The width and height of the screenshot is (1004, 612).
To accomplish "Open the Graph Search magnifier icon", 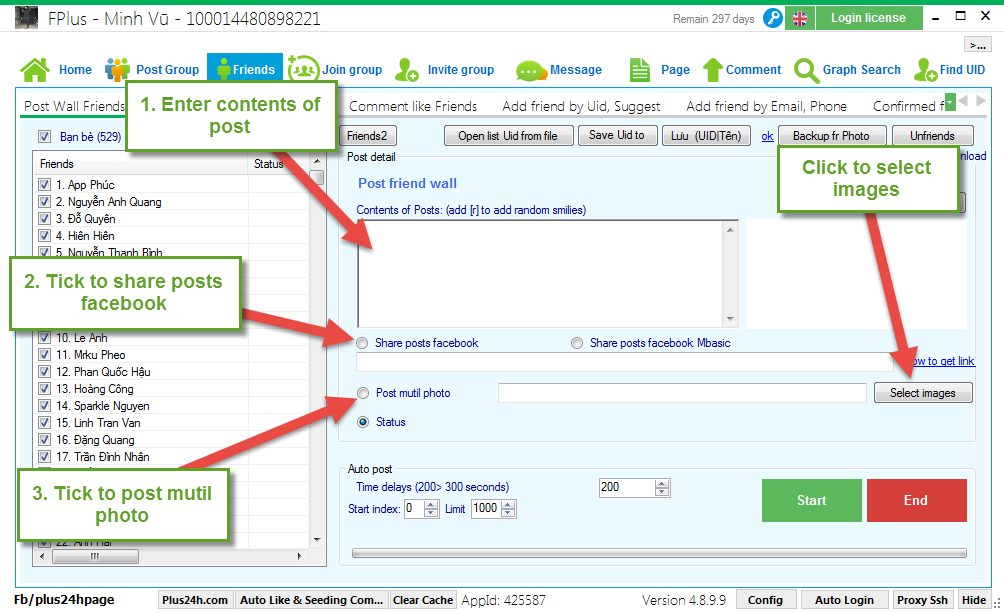I will [806, 70].
